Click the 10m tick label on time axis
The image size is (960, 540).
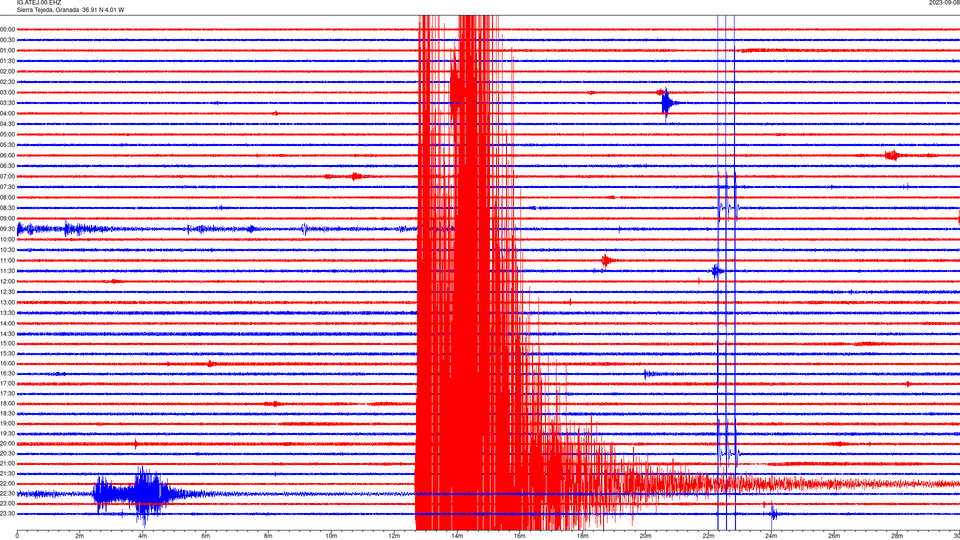pos(331,536)
